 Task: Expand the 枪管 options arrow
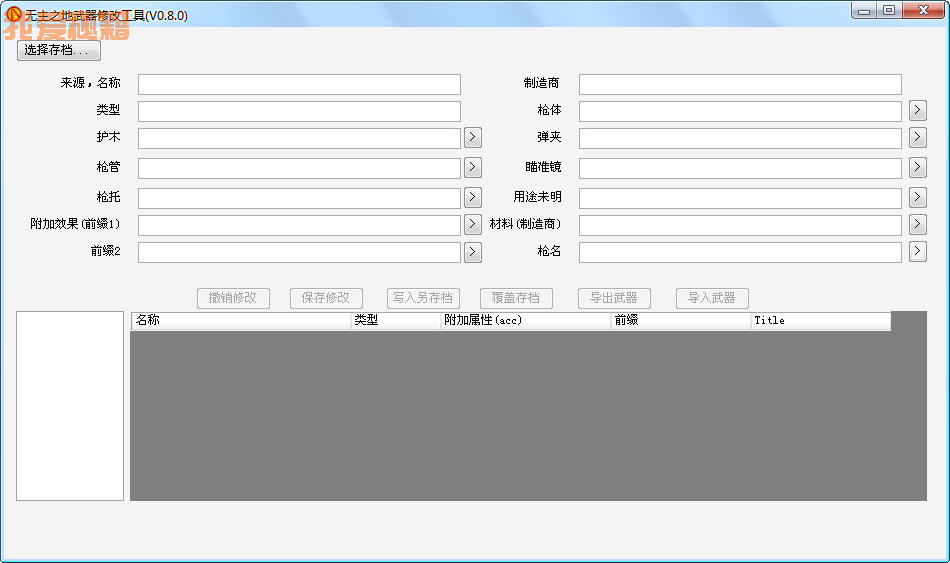coord(473,168)
